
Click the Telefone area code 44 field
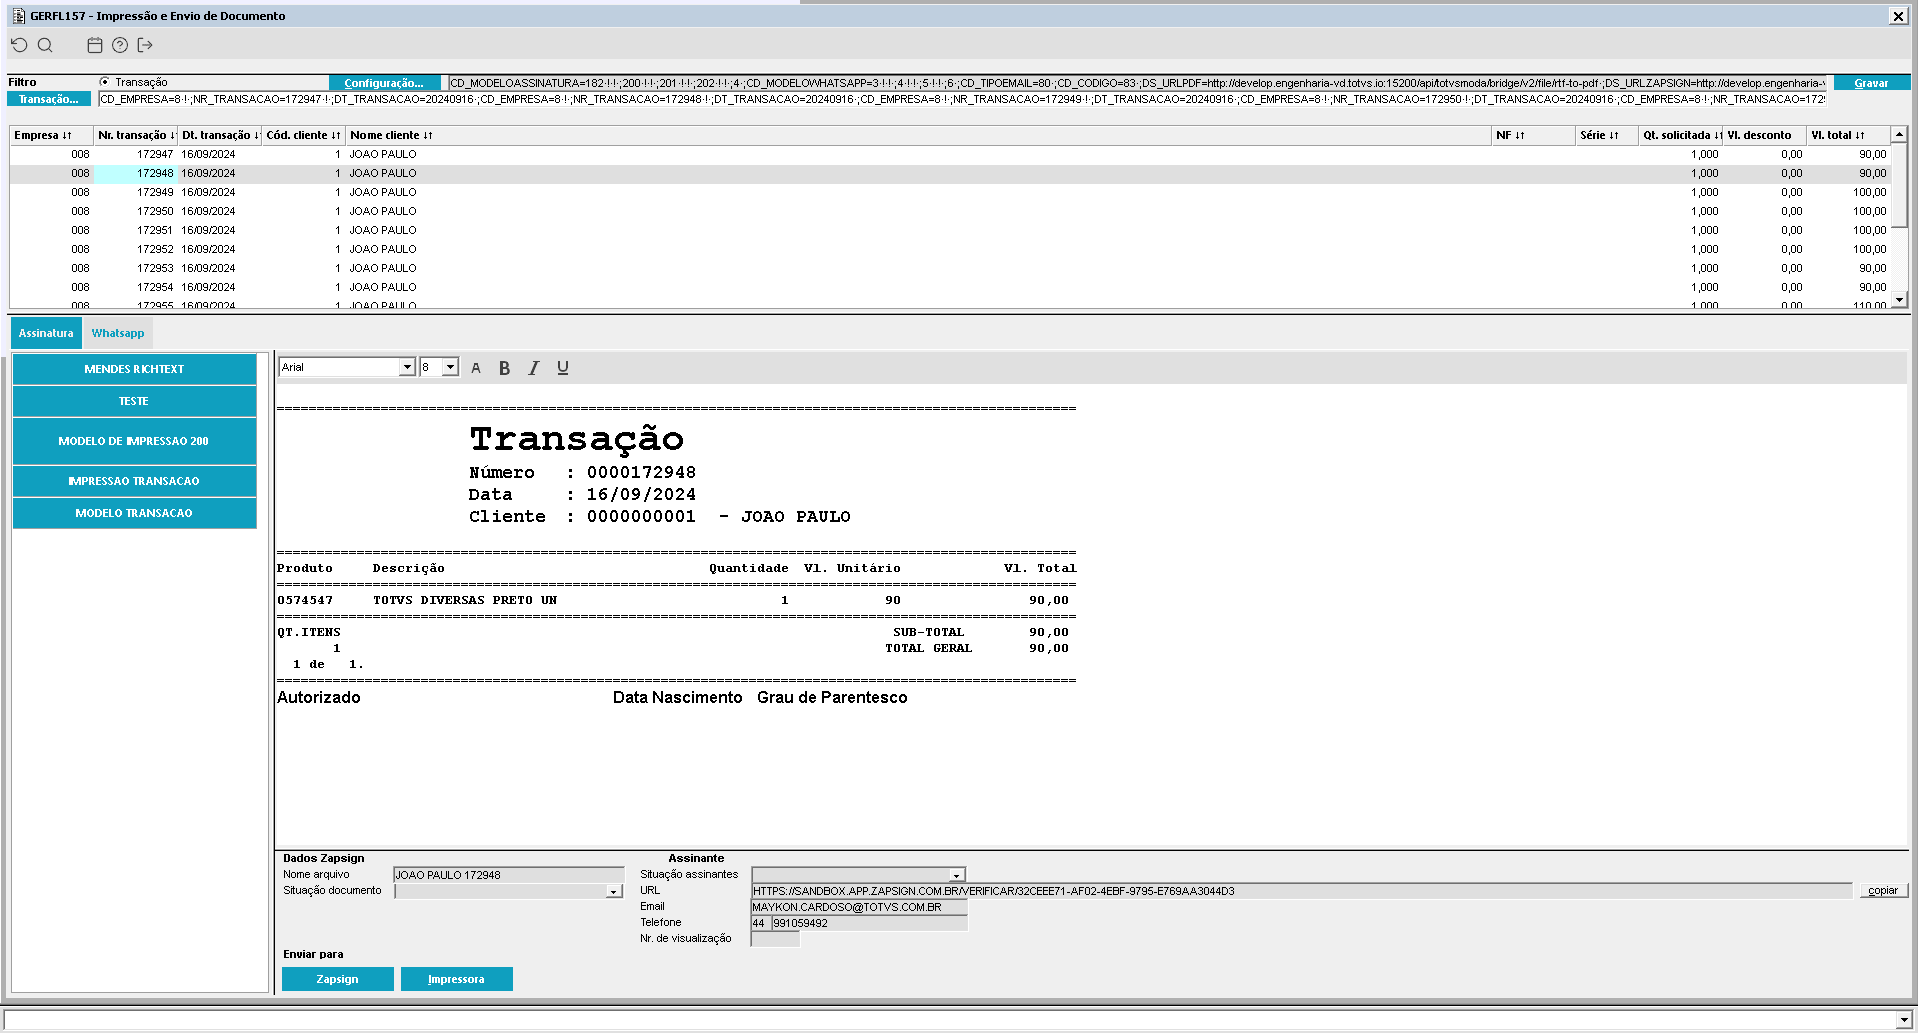[760, 923]
